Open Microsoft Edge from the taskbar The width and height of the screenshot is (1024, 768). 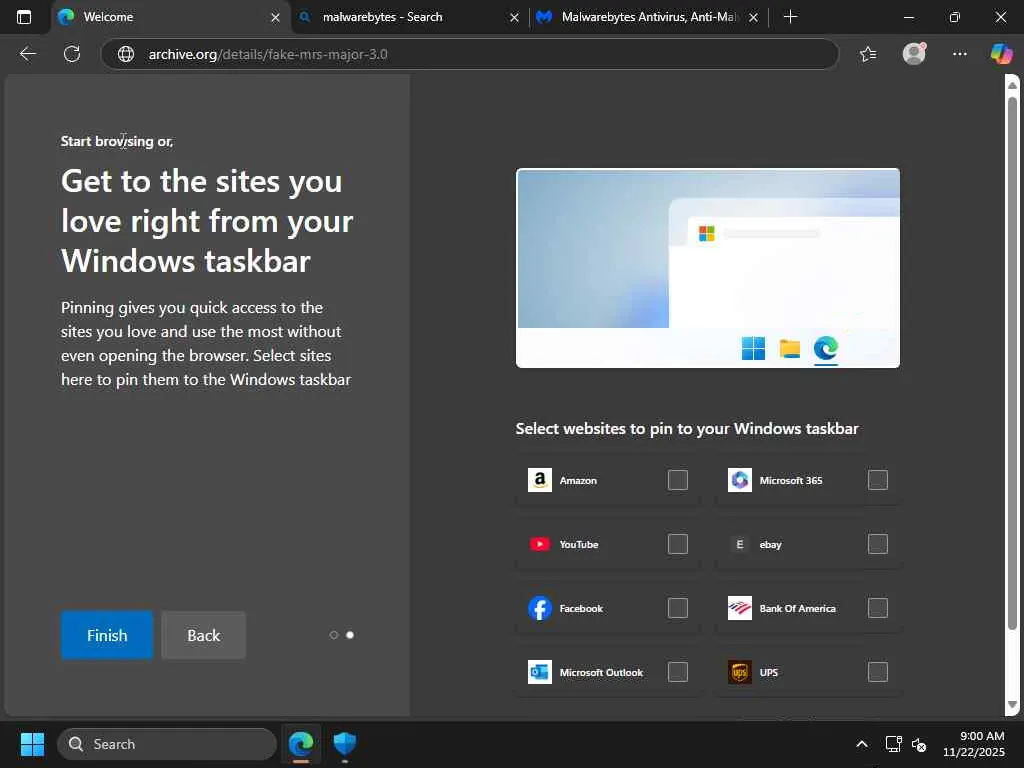(x=301, y=744)
